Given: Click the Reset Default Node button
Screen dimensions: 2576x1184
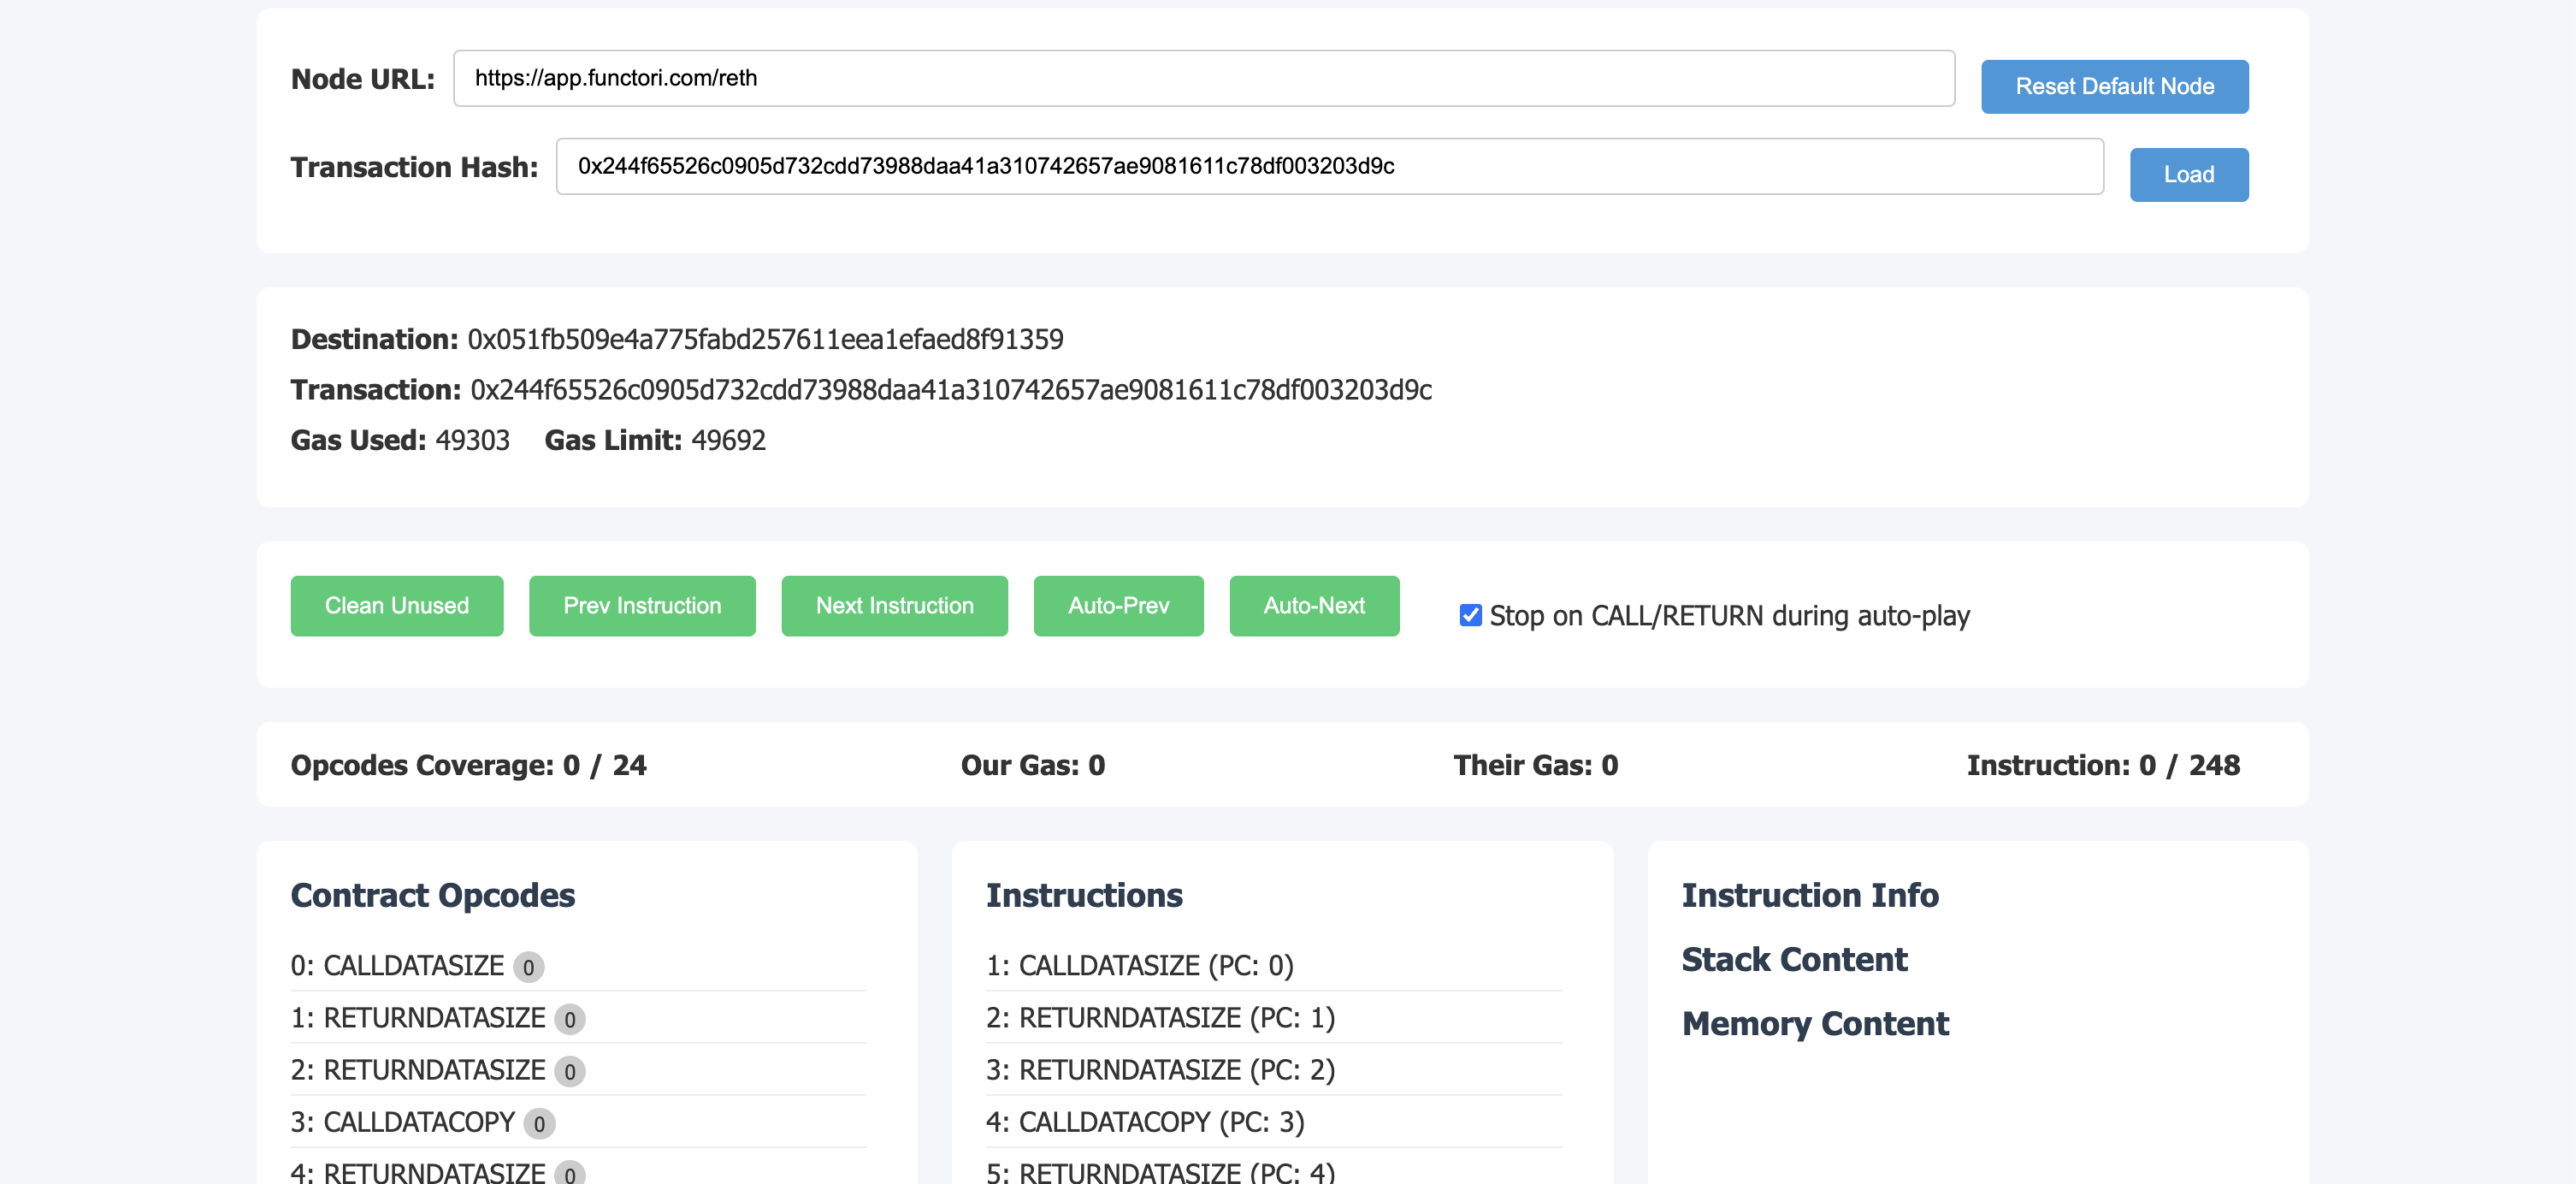Looking at the screenshot, I should point(2114,87).
